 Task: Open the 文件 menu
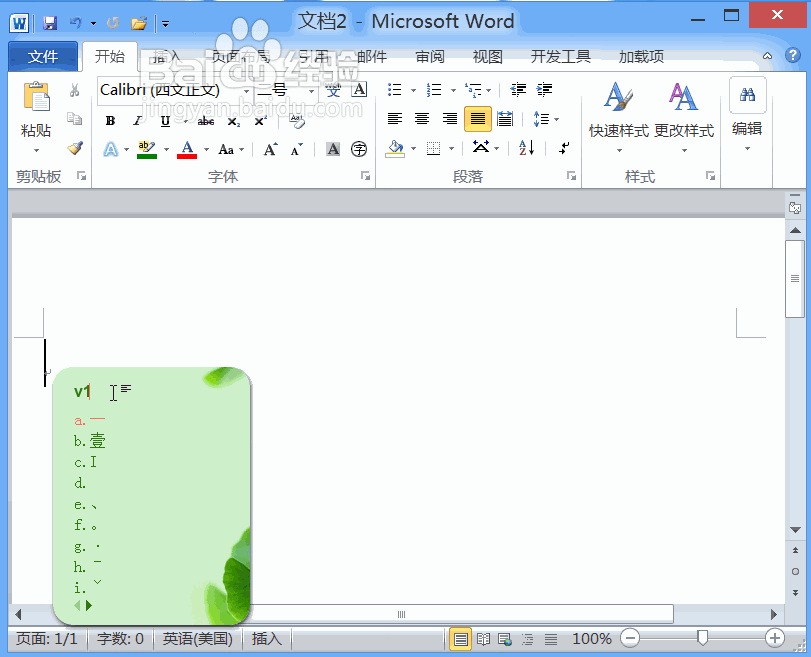coord(43,56)
